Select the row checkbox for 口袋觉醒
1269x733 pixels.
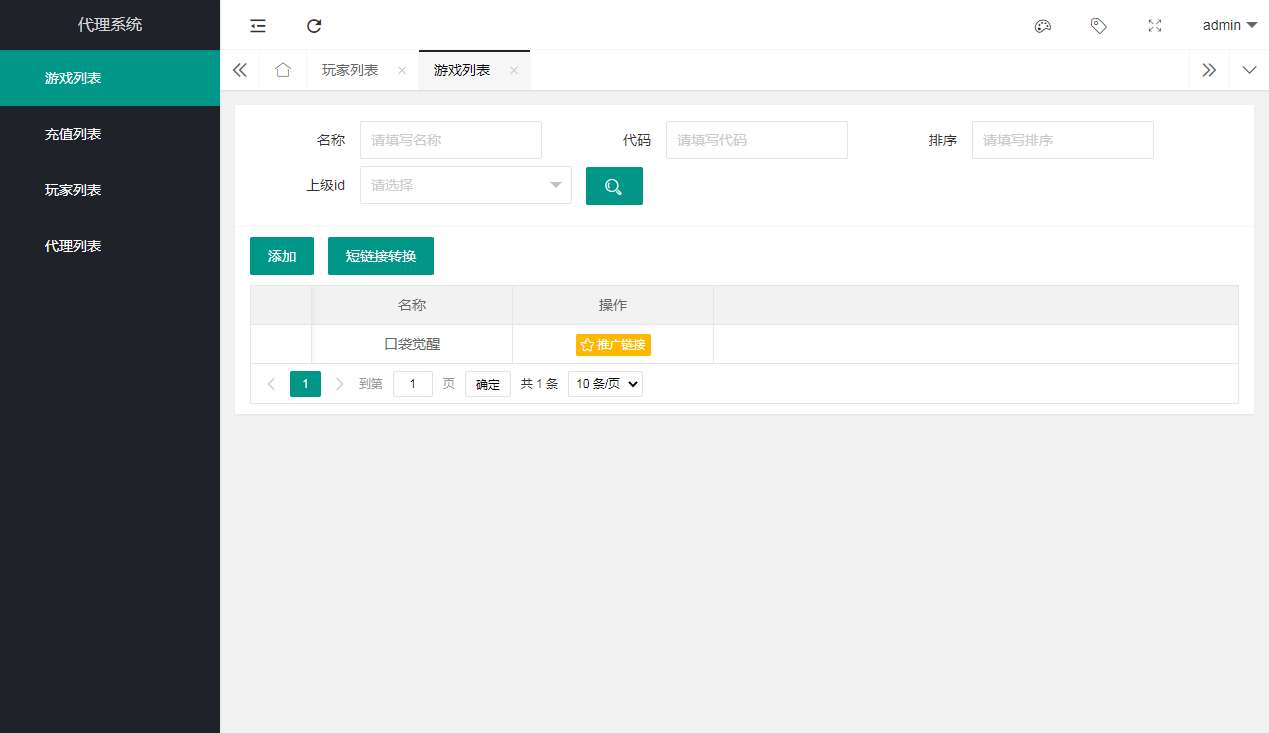[x=281, y=344]
